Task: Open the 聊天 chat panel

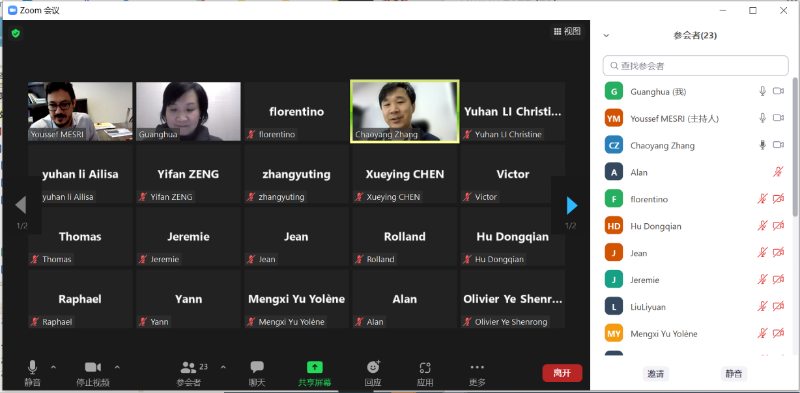Action: [x=257, y=373]
